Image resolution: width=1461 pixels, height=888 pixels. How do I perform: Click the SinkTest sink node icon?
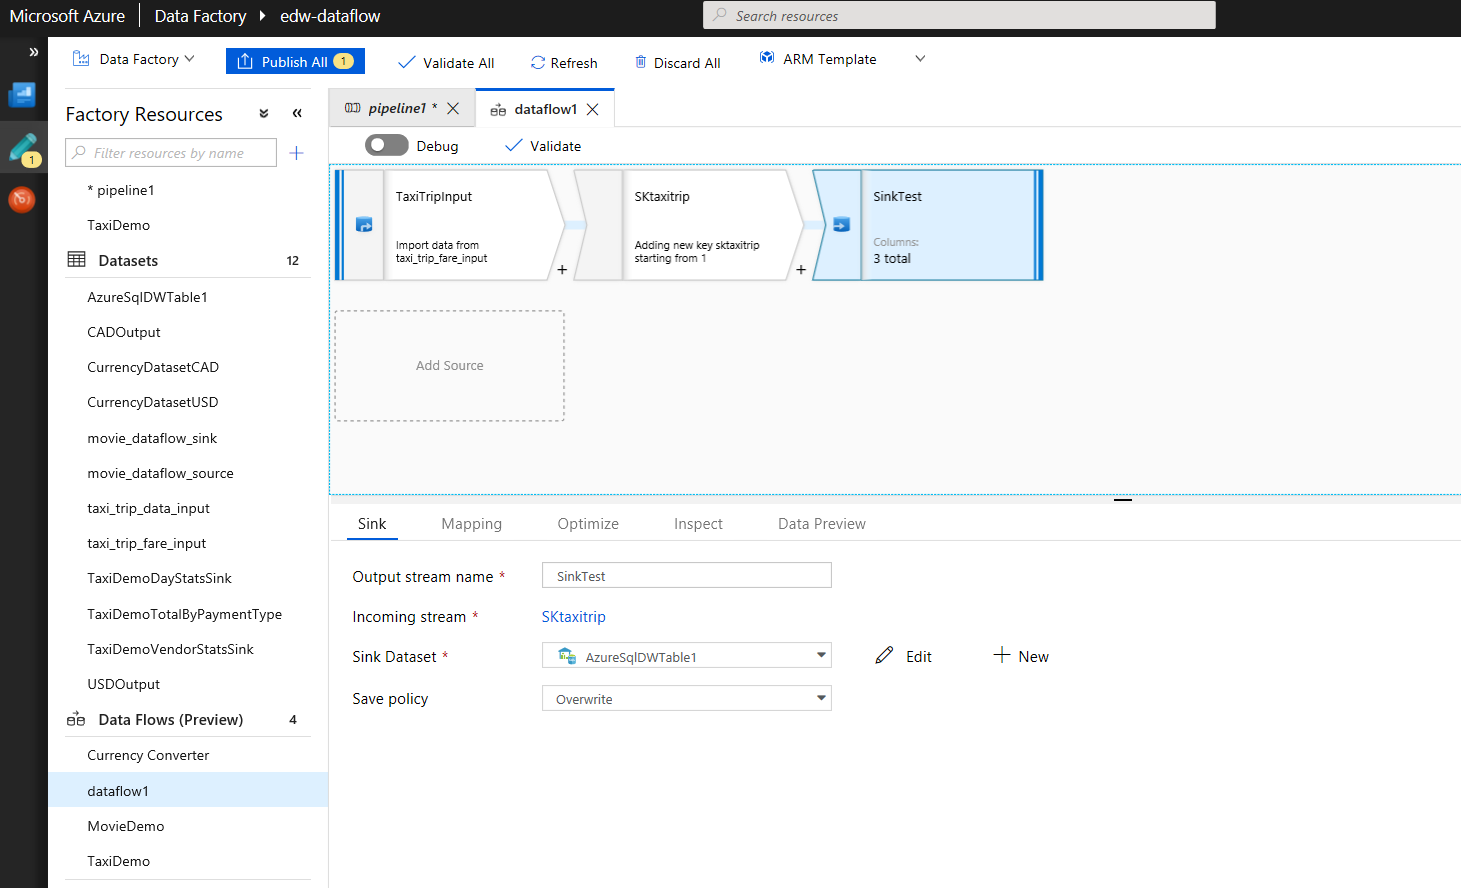click(841, 225)
